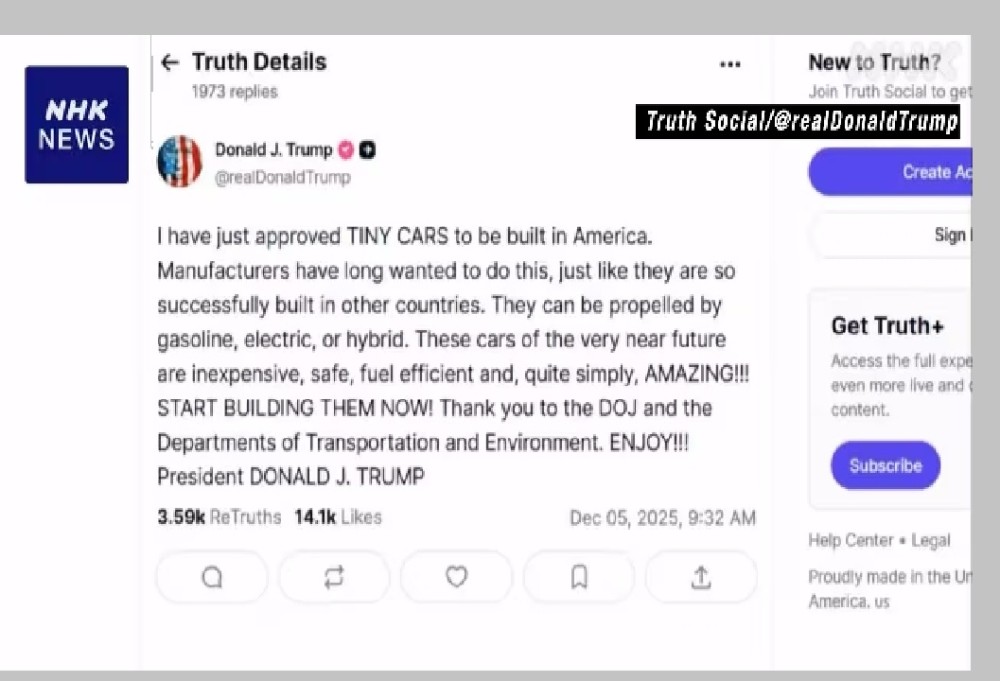Bookmark this post
This screenshot has height=681, width=1000.
coord(579,577)
